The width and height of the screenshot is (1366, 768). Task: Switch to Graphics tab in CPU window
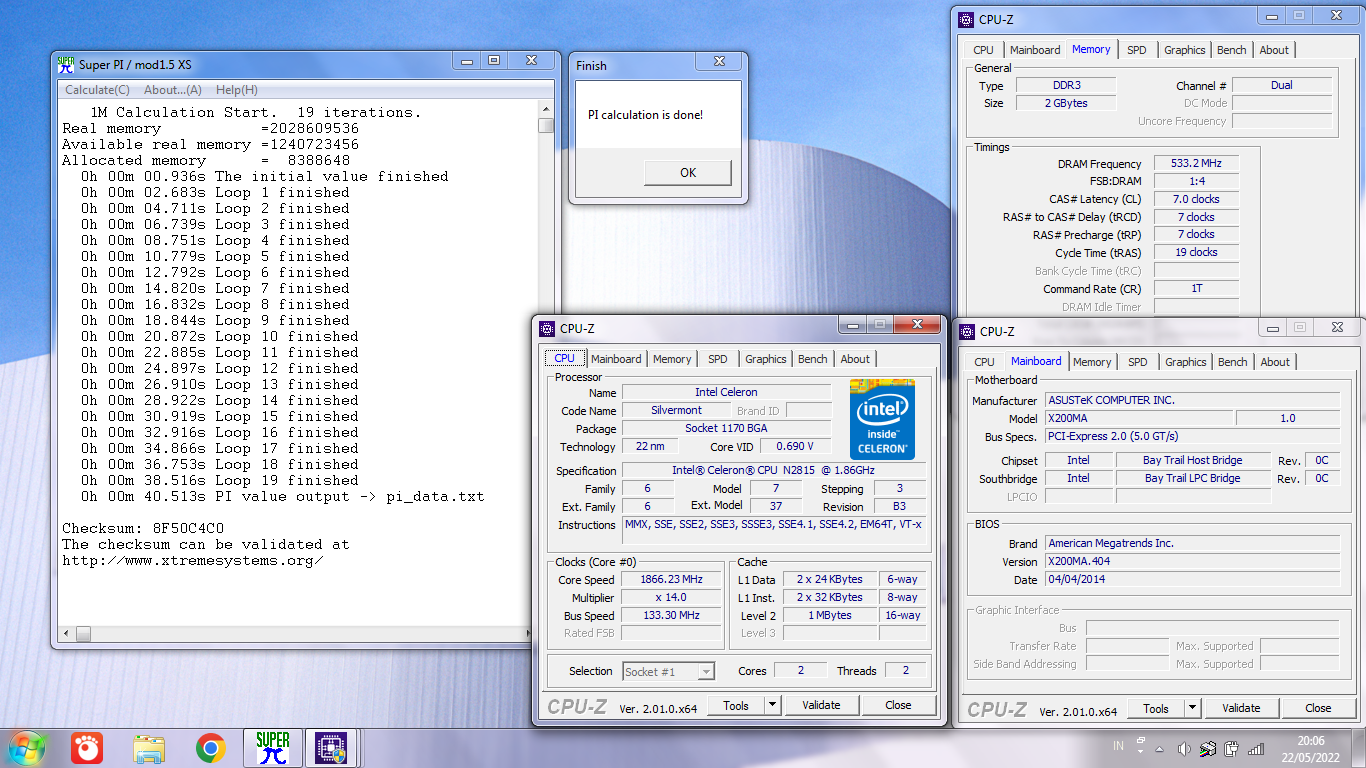pyautogui.click(x=766, y=359)
